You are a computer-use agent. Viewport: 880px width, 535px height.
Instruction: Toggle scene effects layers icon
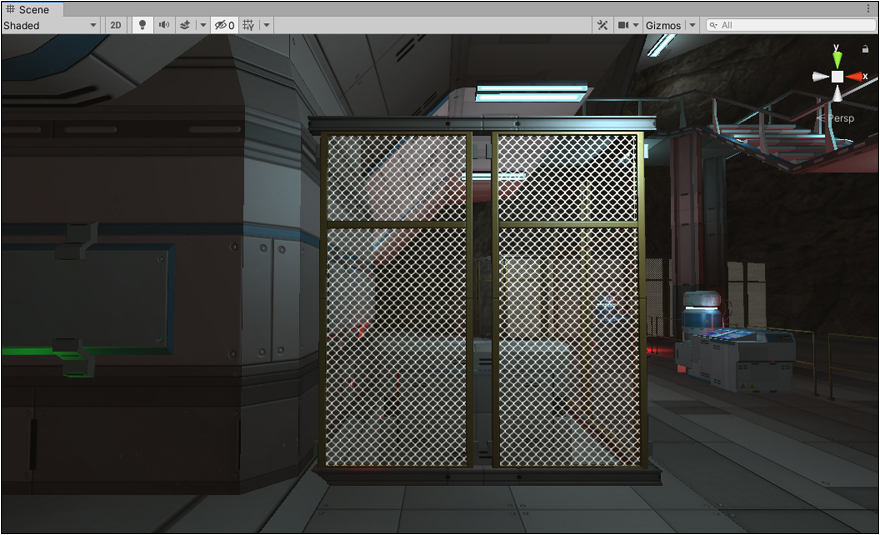click(185, 25)
